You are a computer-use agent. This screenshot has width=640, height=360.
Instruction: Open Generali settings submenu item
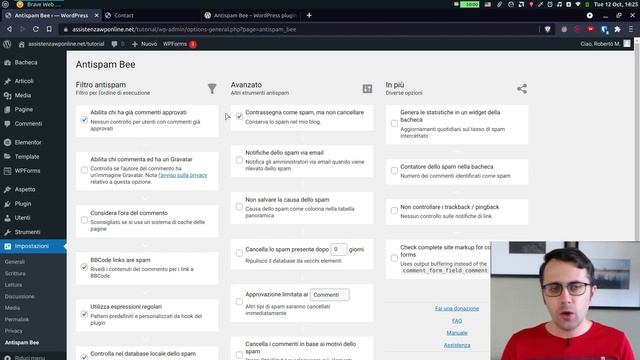click(x=15, y=262)
